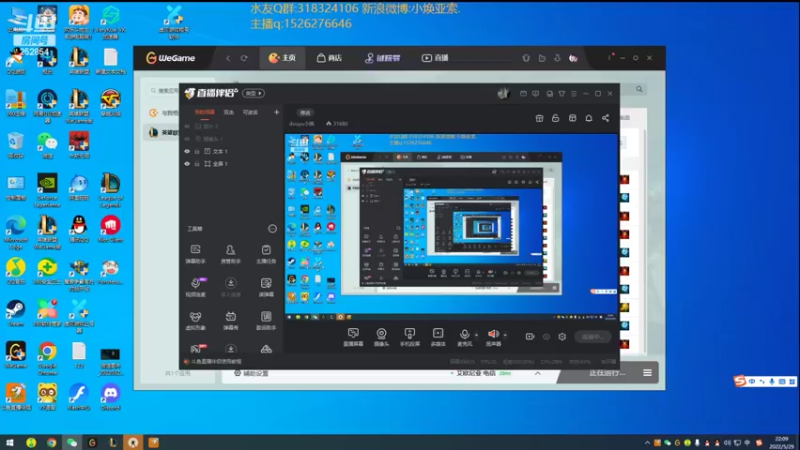800x450 pixels.
Task: Select the 文本 1 source row
Action: click(232, 152)
